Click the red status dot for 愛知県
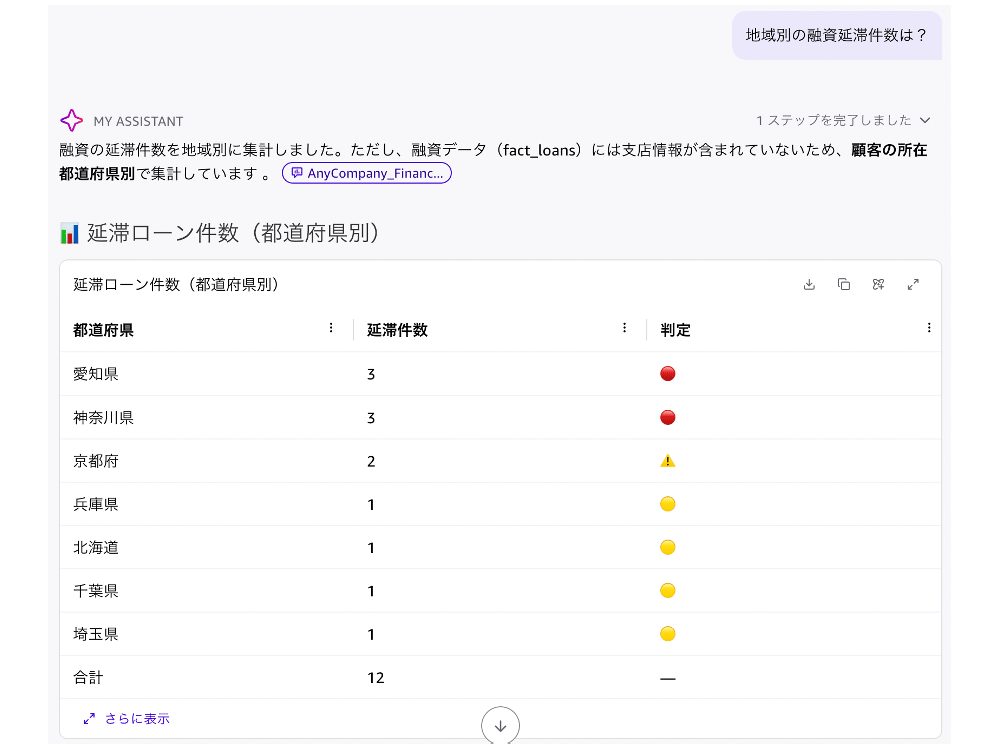Viewport: 1000px width, 749px height. click(668, 374)
